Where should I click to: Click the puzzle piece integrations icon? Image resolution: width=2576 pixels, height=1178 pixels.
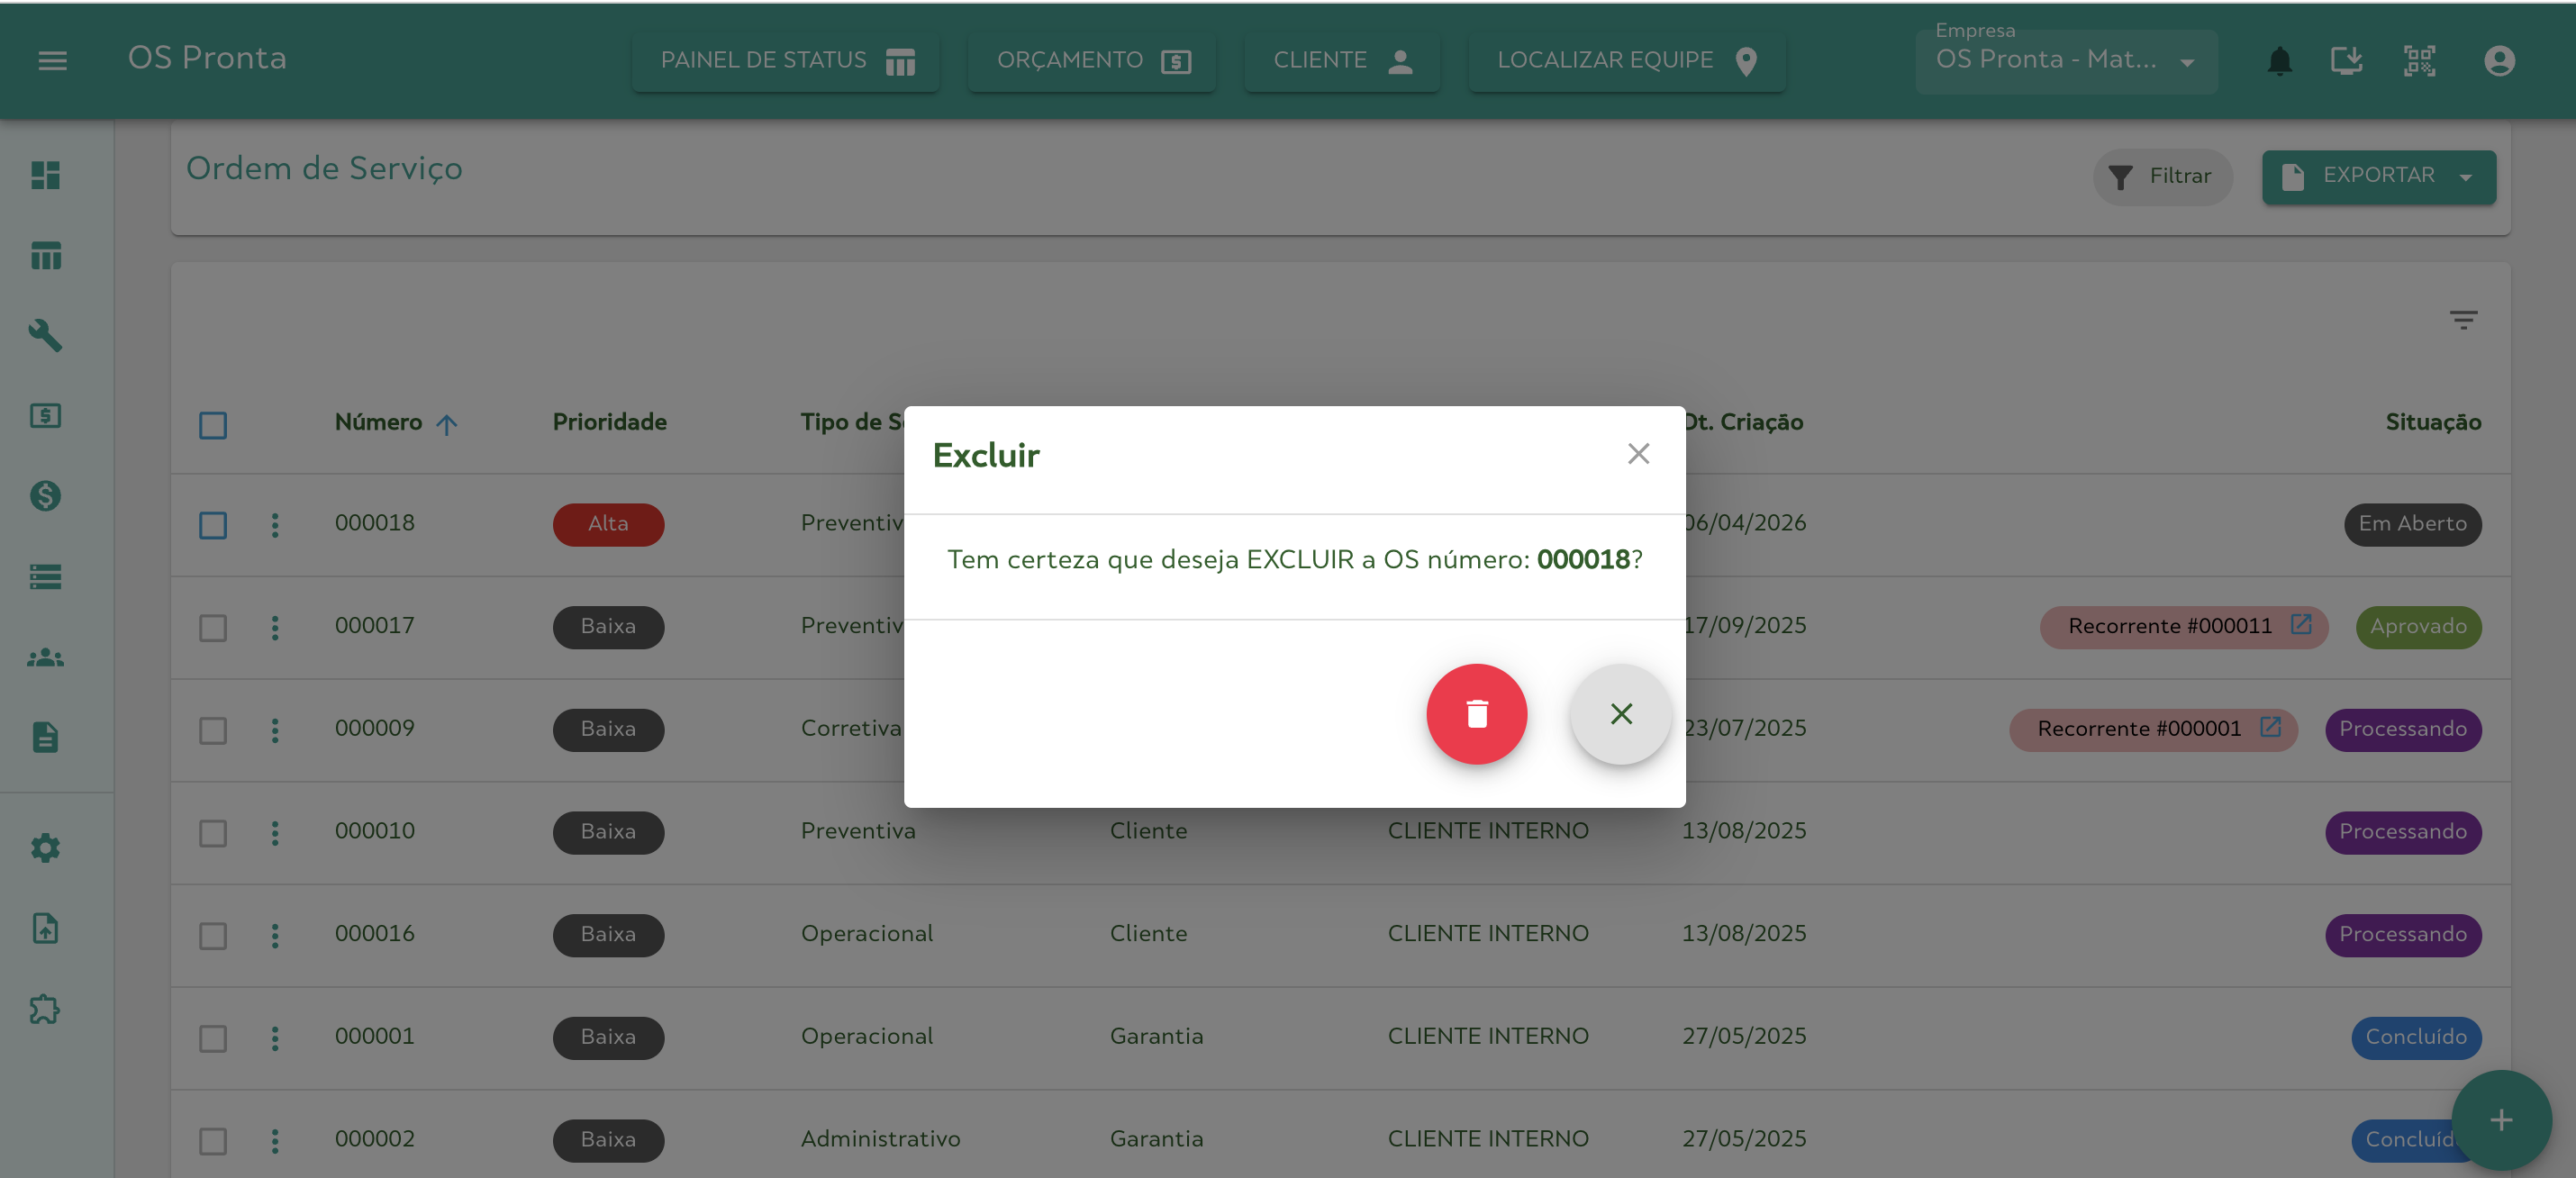[x=46, y=1009]
